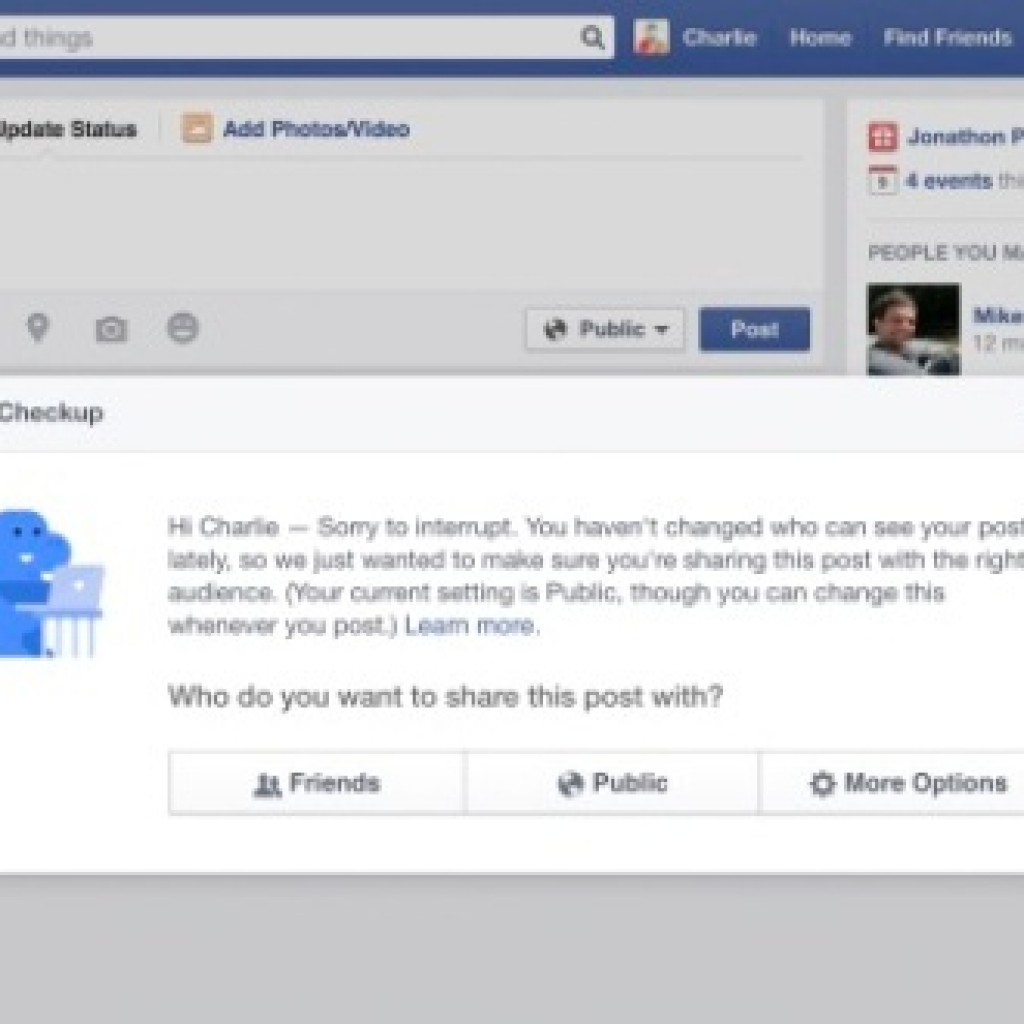
Task: Choose the Add Photos/Video tab
Action: pyautogui.click(x=316, y=129)
